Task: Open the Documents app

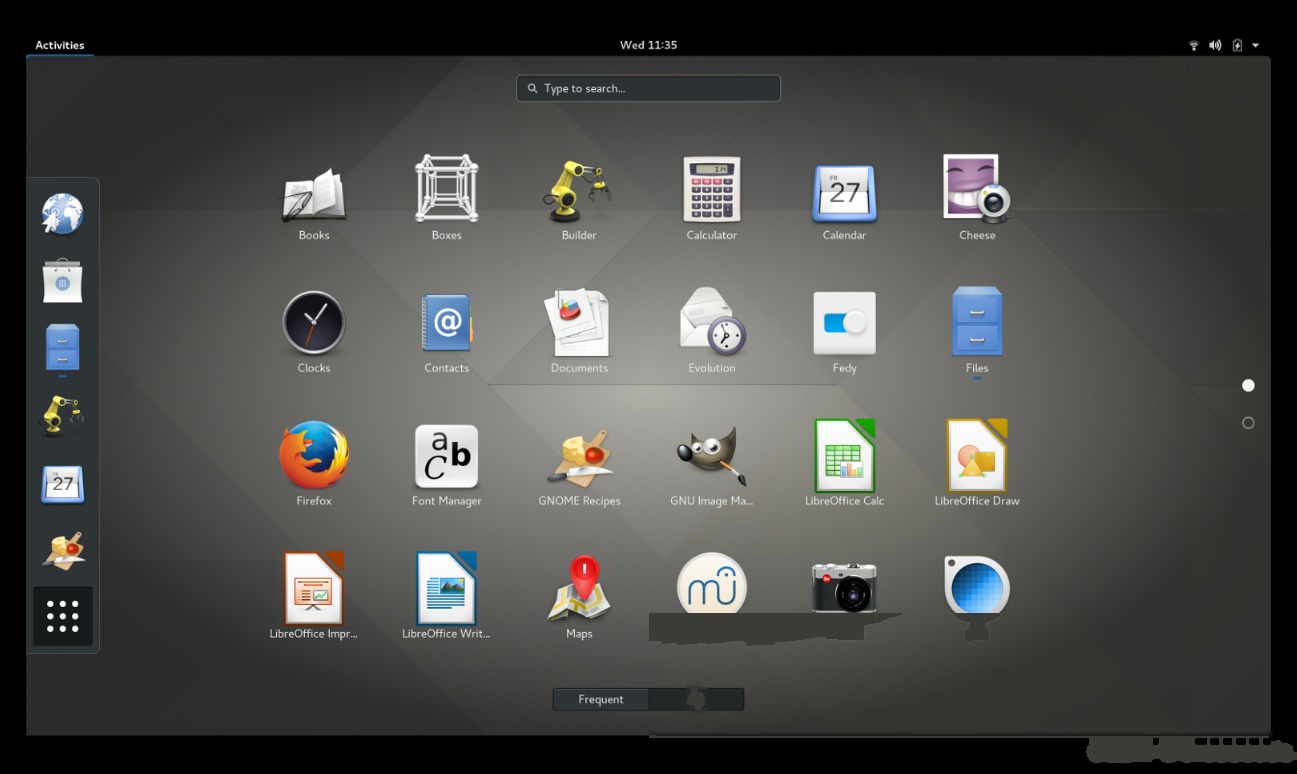Action: [579, 322]
